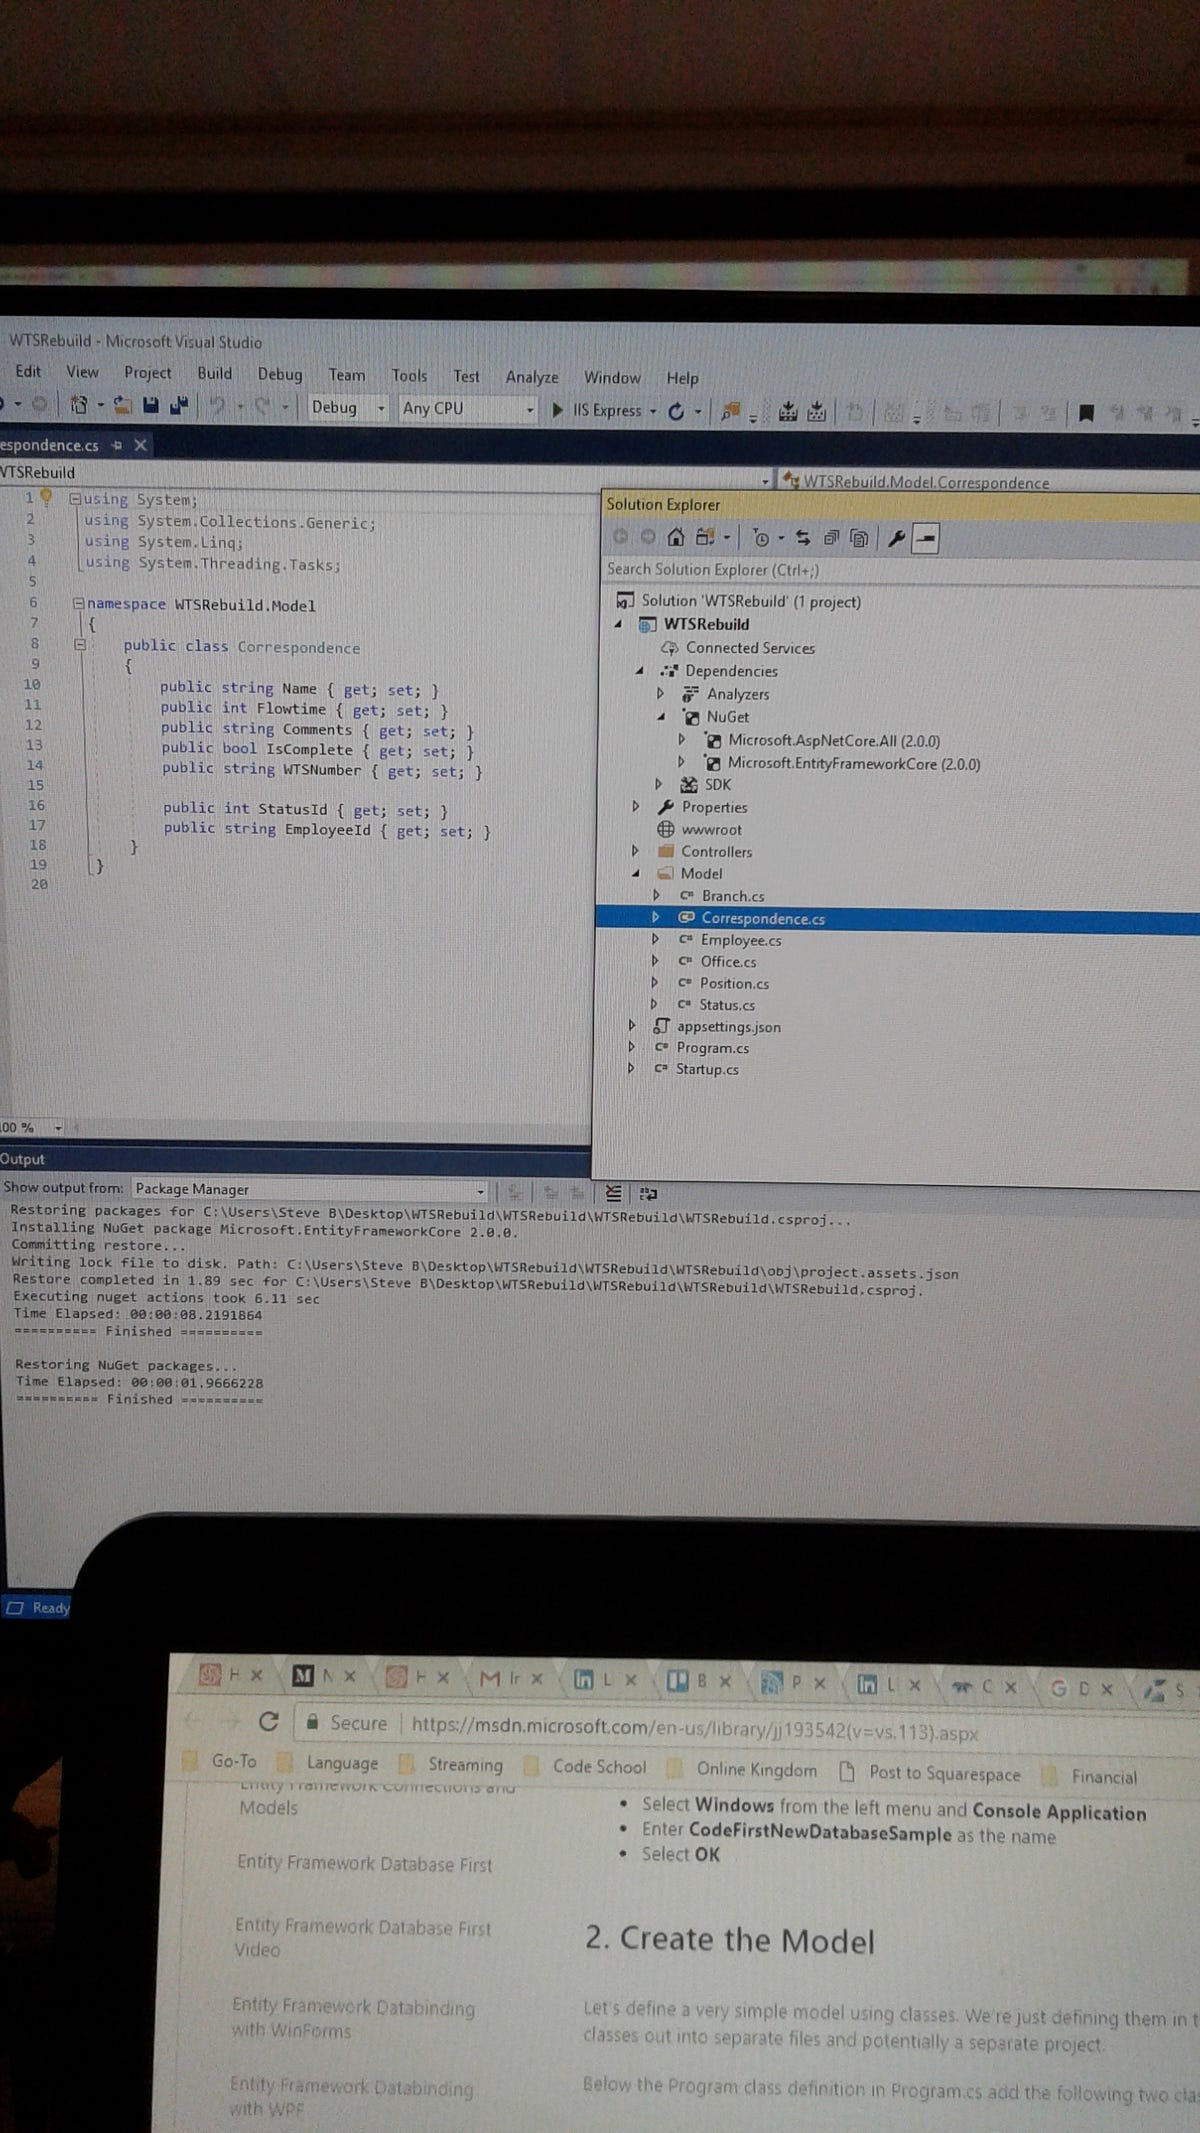Screen dimensions: 1200x2133
Task: Select Startup.cs in Solution Explorer
Action: click(x=707, y=1069)
